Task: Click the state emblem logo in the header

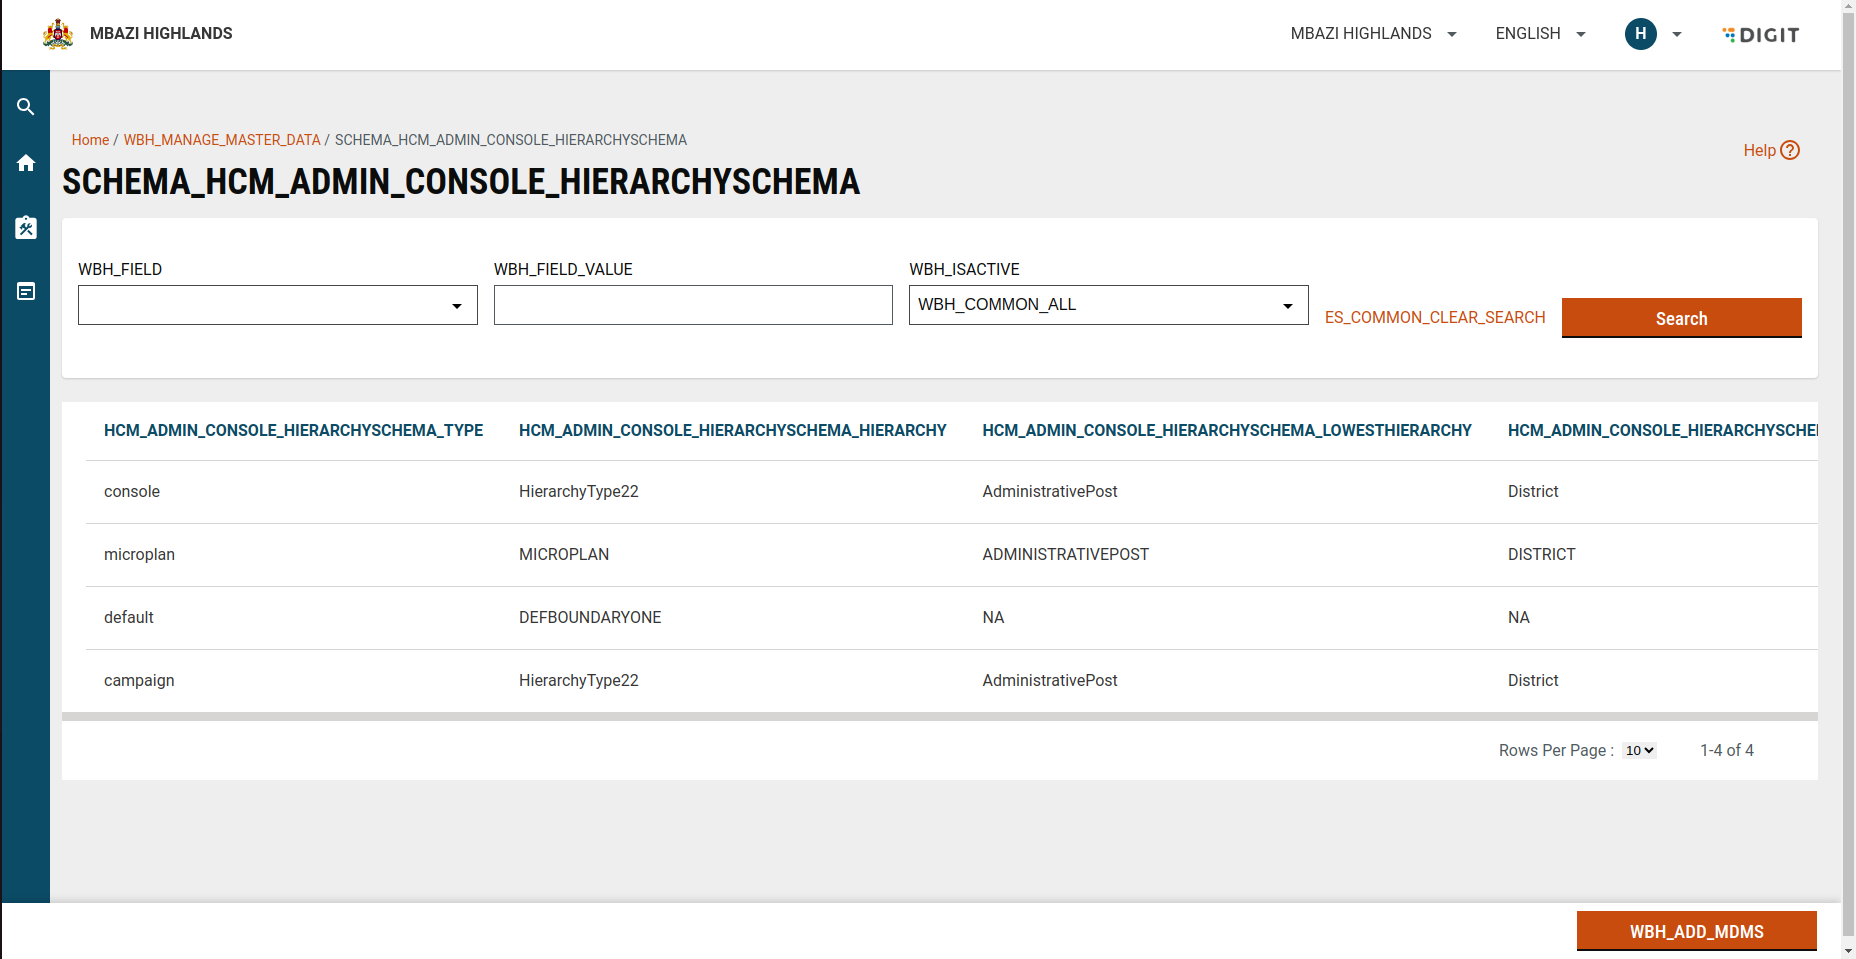Action: pyautogui.click(x=58, y=34)
